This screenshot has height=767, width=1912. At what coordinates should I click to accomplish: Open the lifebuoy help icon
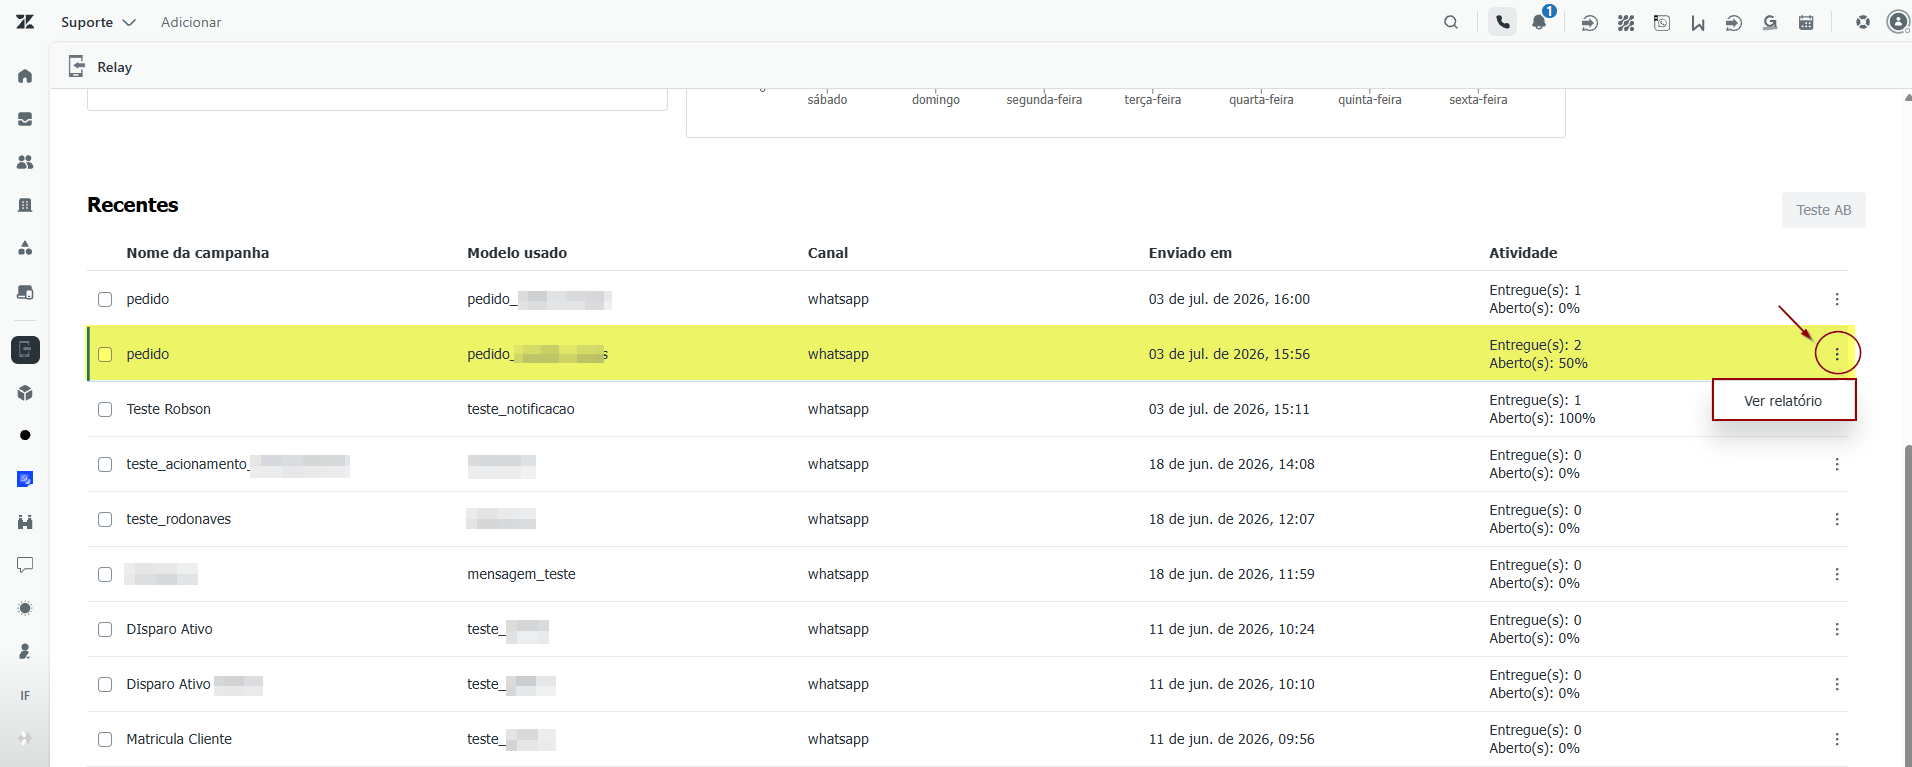(x=1863, y=22)
